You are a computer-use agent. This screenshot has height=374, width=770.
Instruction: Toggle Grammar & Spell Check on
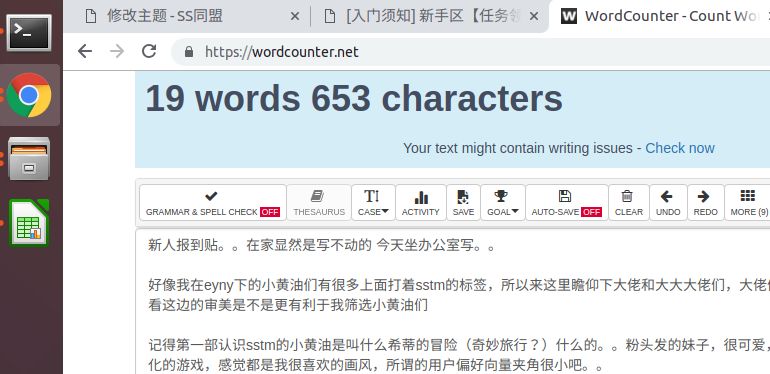pyautogui.click(x=213, y=203)
